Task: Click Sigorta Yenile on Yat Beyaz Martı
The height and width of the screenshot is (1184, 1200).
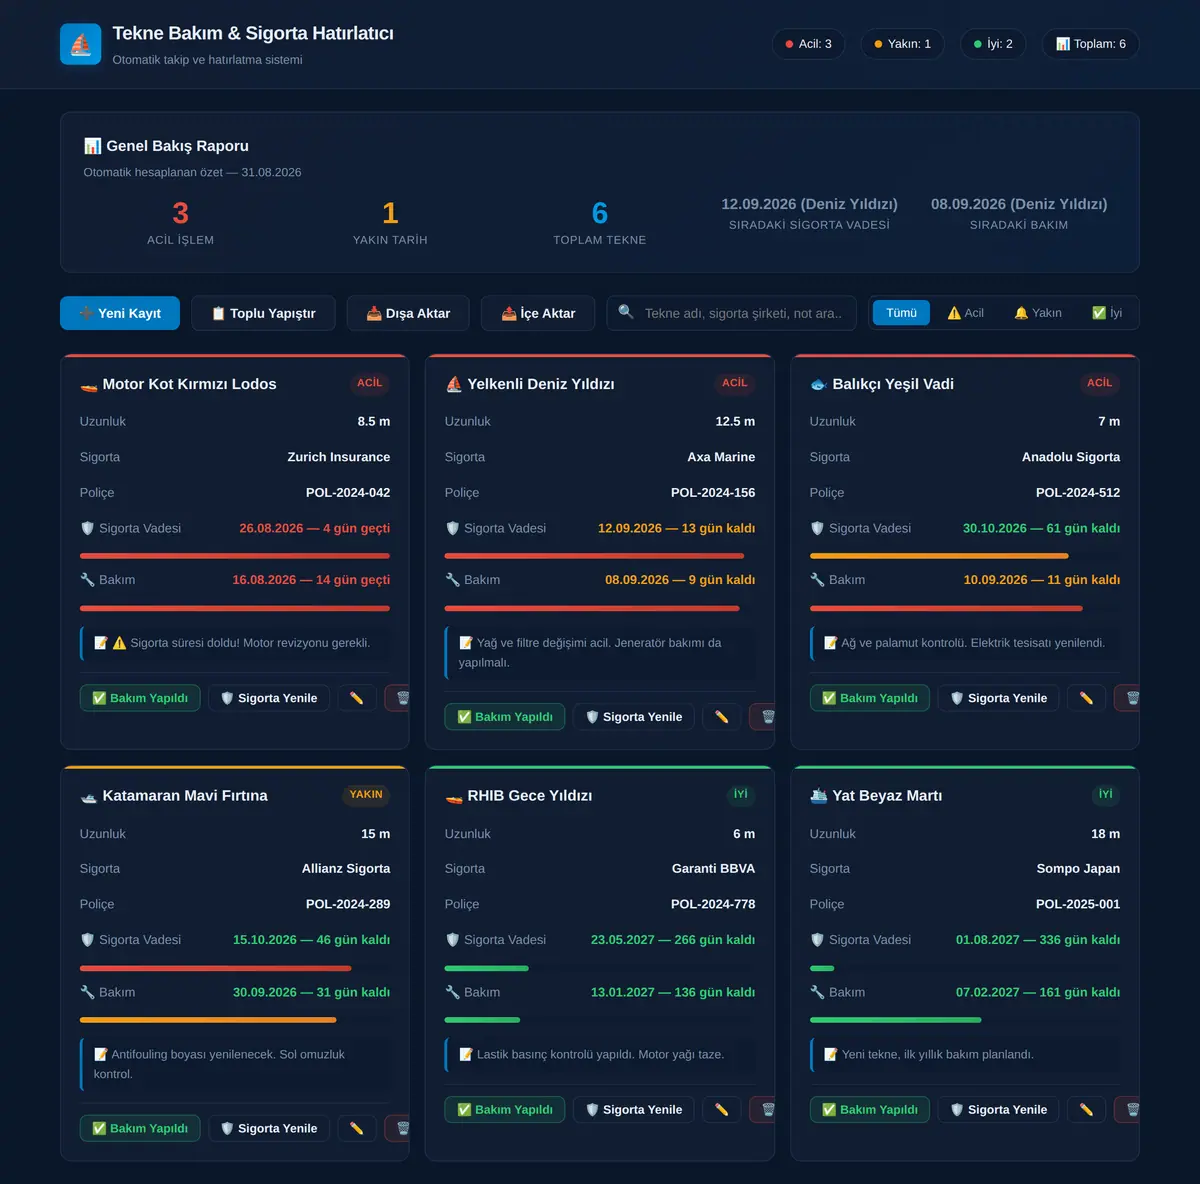Action: tap(999, 1109)
